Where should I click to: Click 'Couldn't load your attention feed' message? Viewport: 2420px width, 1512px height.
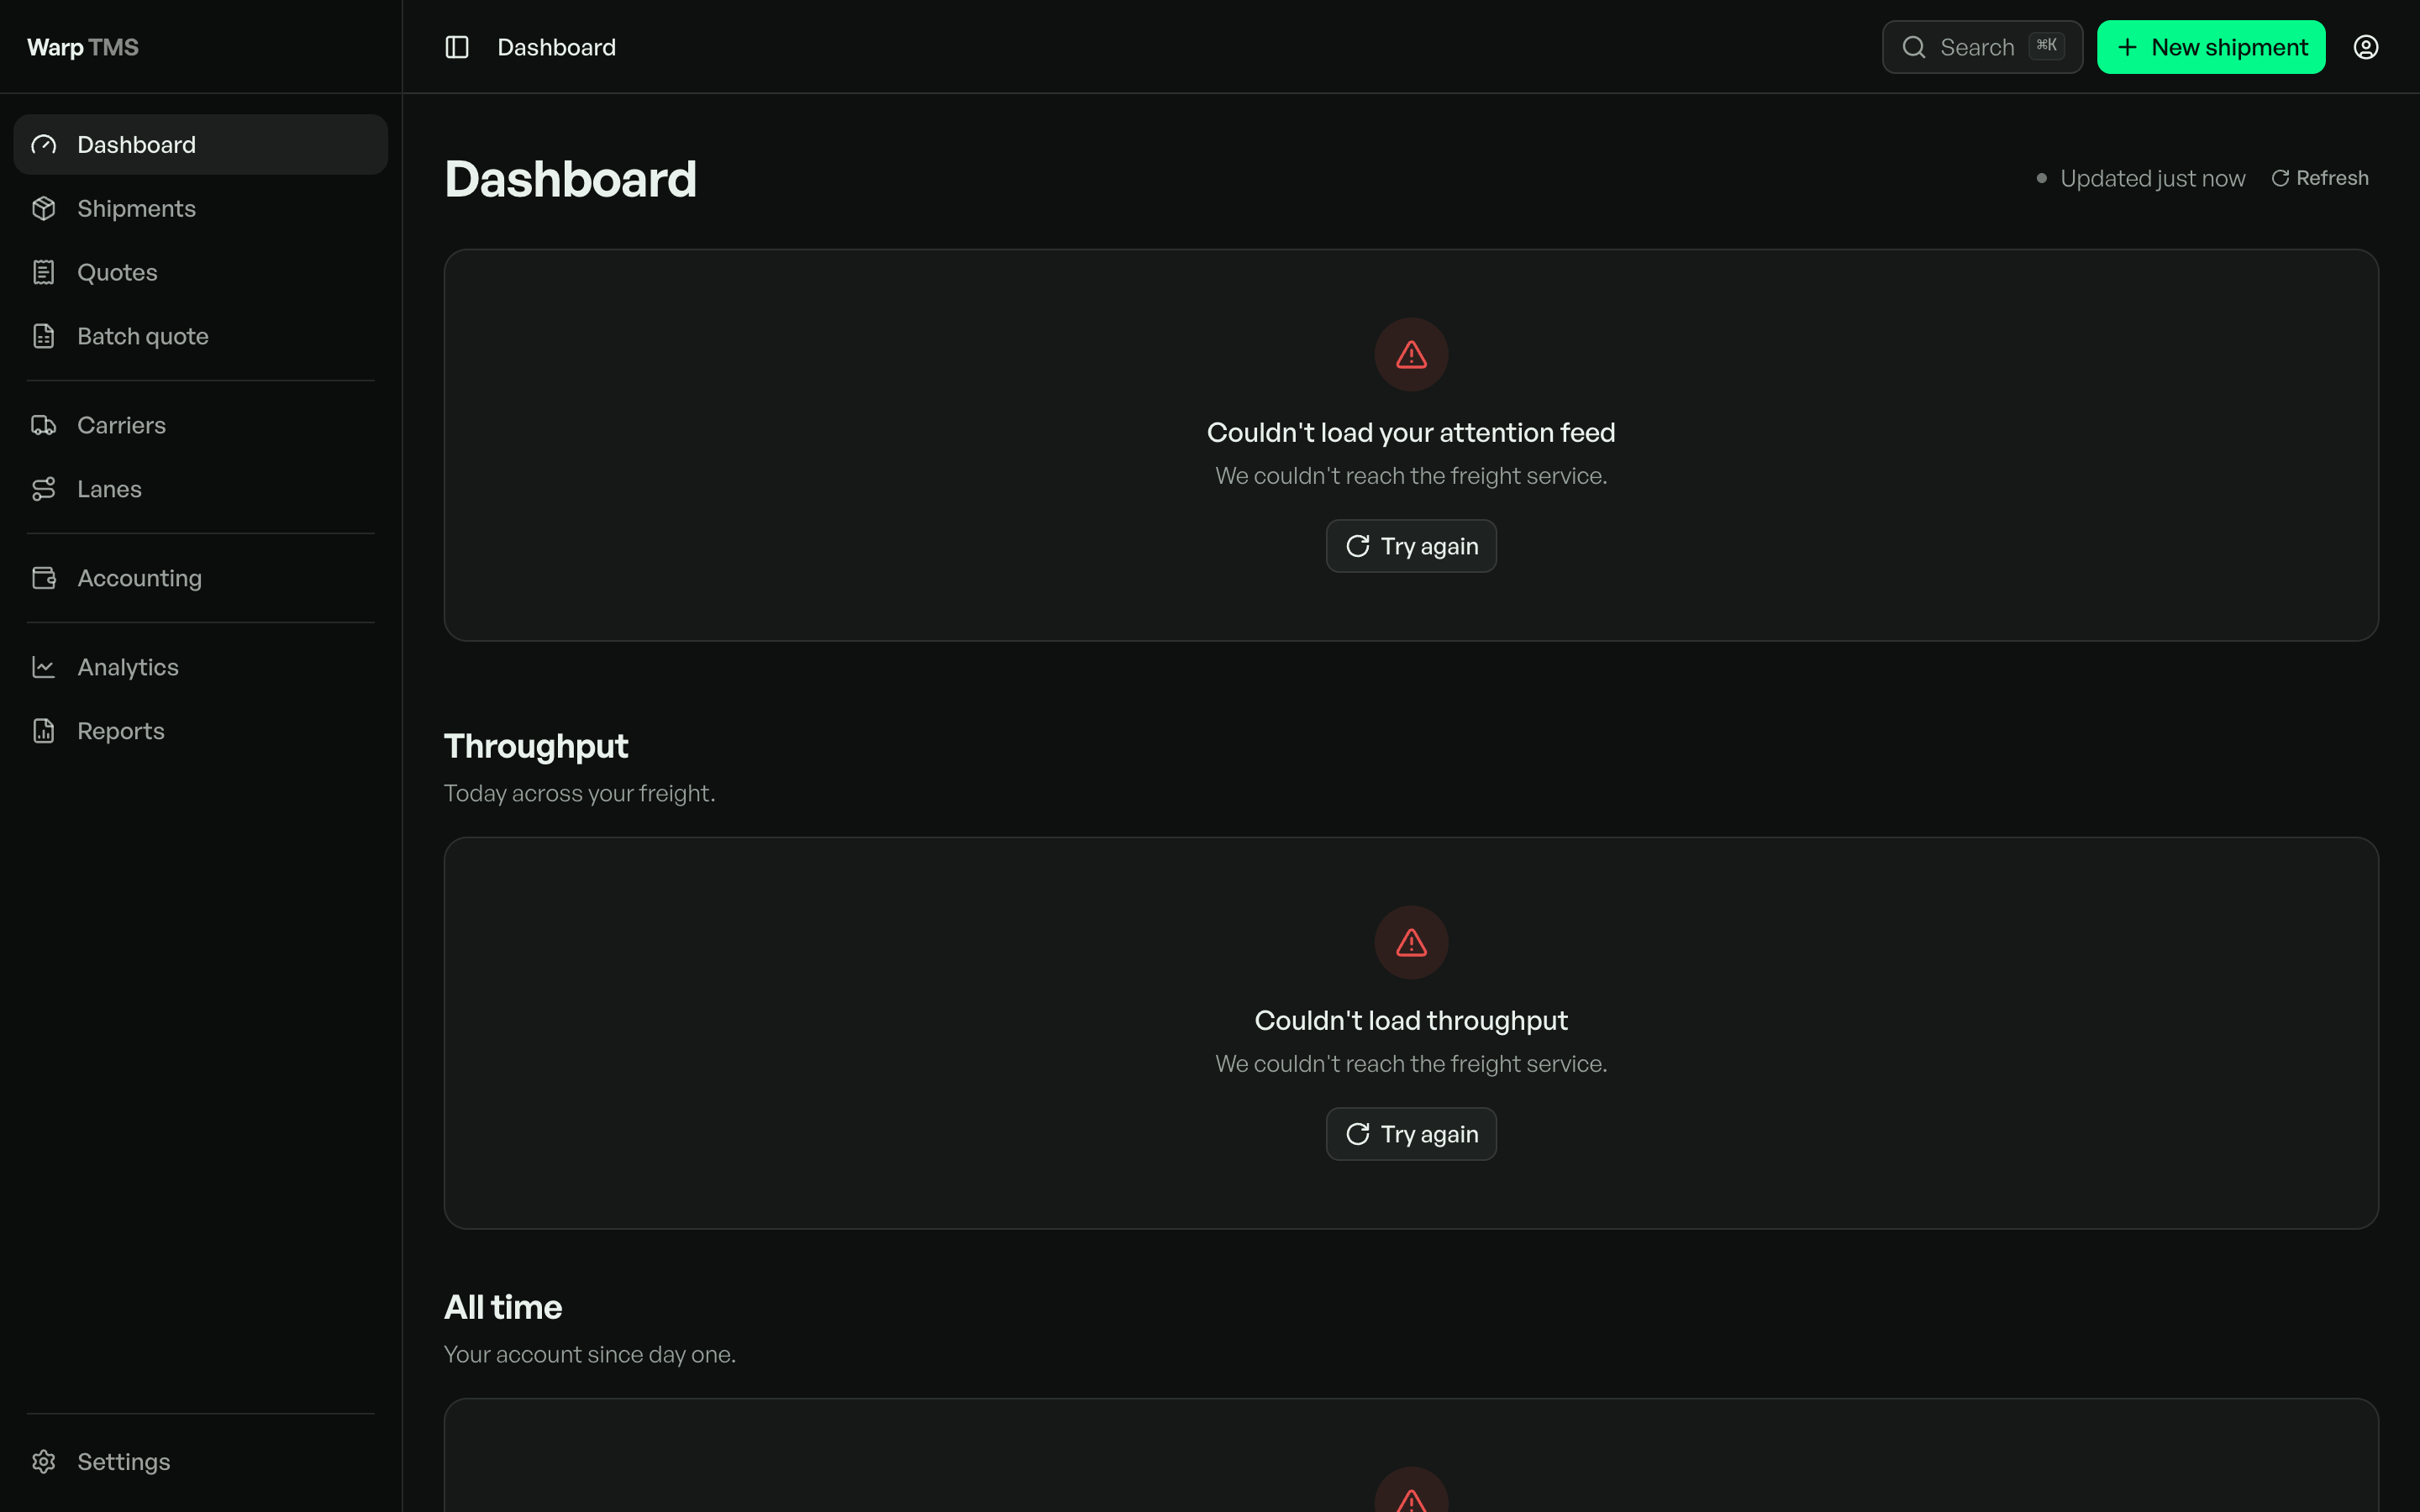[1411, 433]
